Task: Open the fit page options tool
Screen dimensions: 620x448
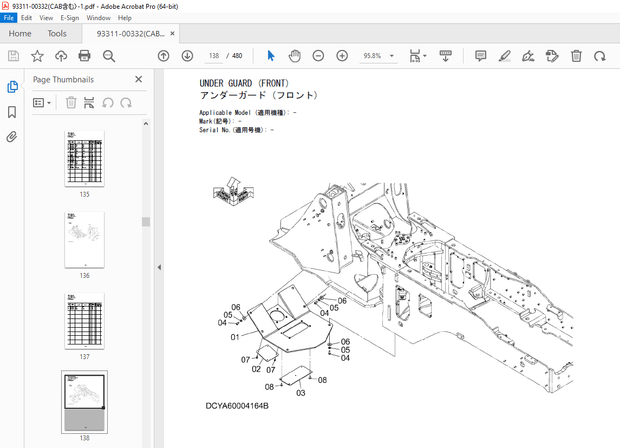Action: point(415,56)
